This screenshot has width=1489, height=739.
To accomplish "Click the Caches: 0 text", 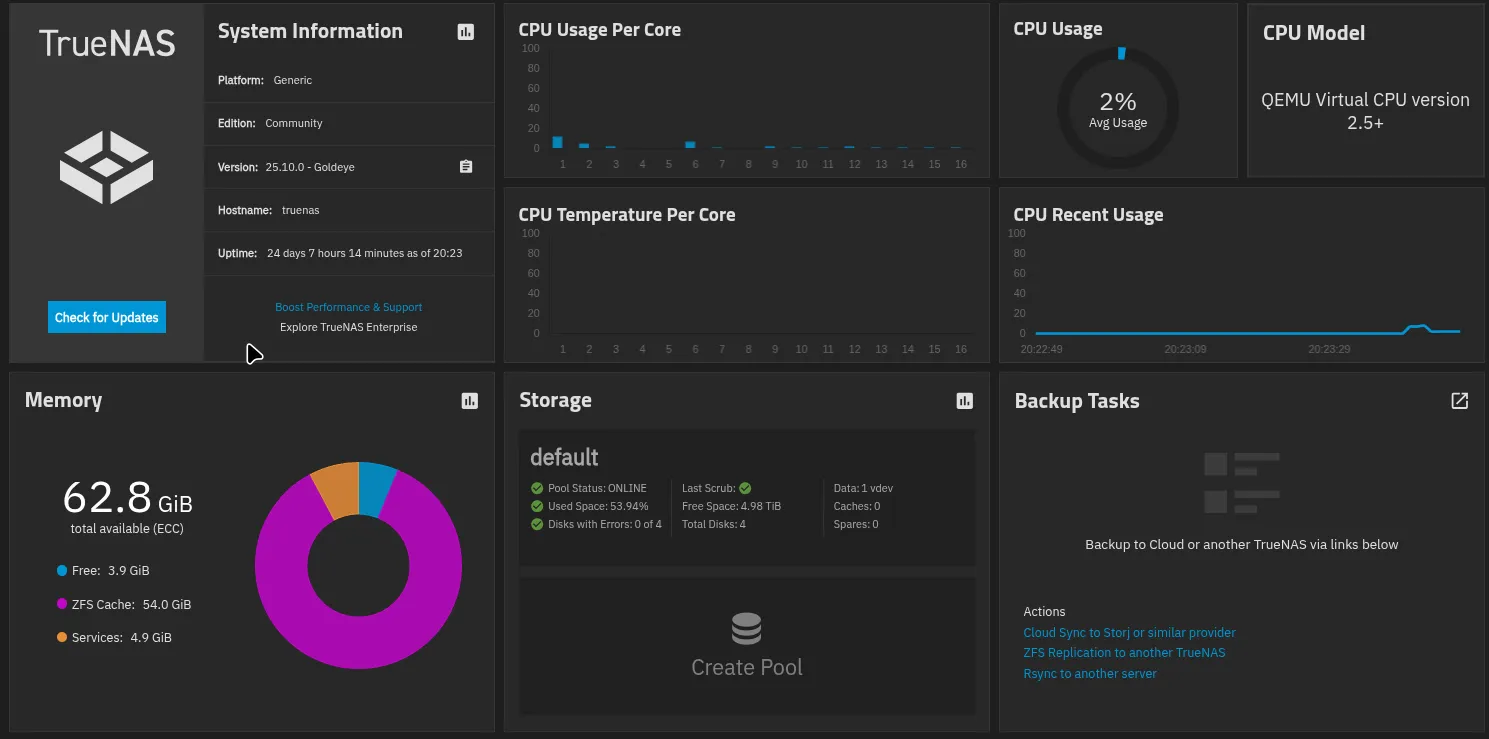I will (856, 506).
